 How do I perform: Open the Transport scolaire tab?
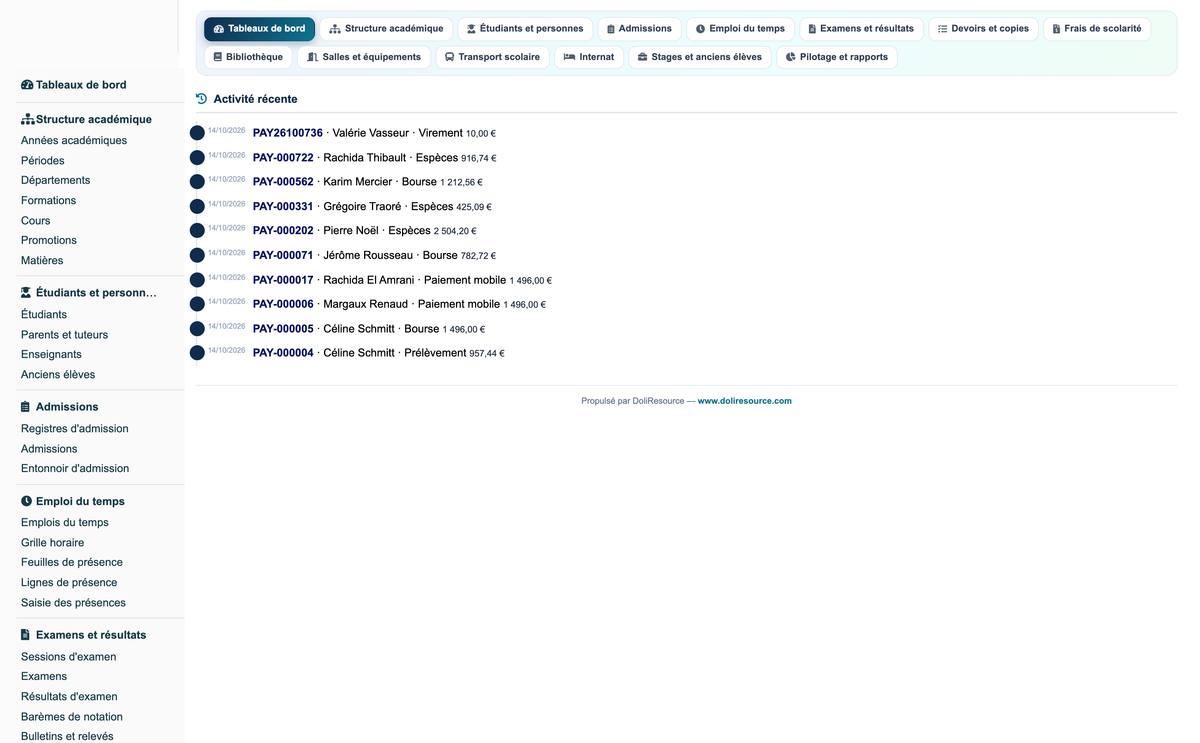click(492, 57)
